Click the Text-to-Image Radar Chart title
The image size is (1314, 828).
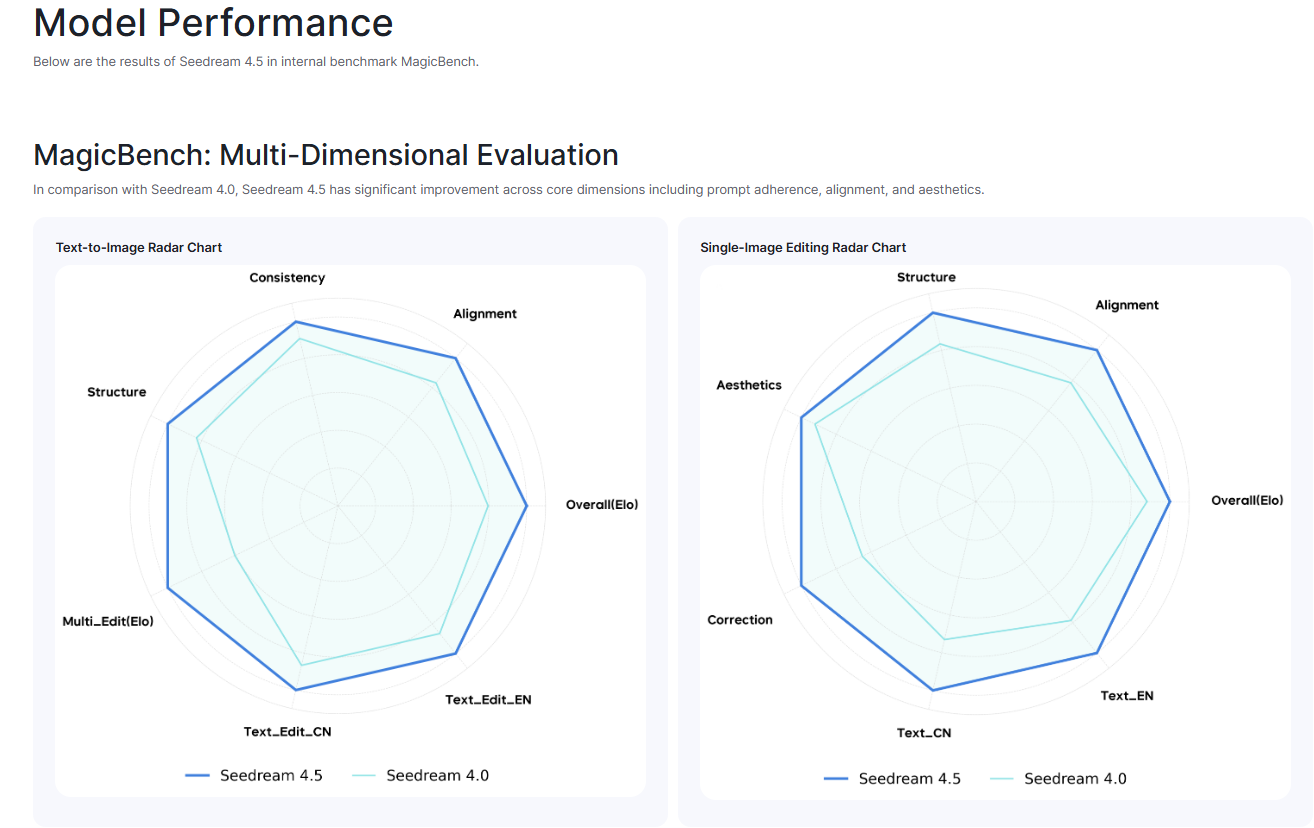click(x=139, y=247)
